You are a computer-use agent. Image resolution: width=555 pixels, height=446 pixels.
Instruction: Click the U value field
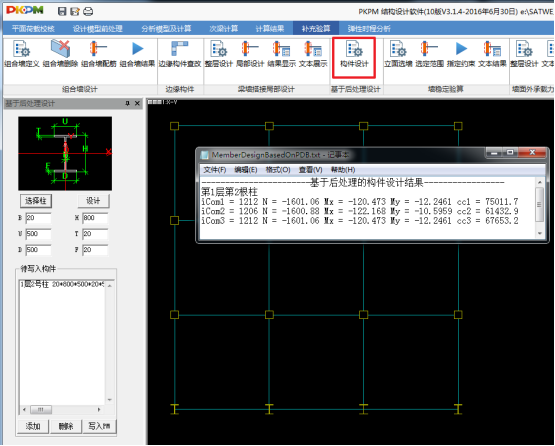(x=38, y=234)
